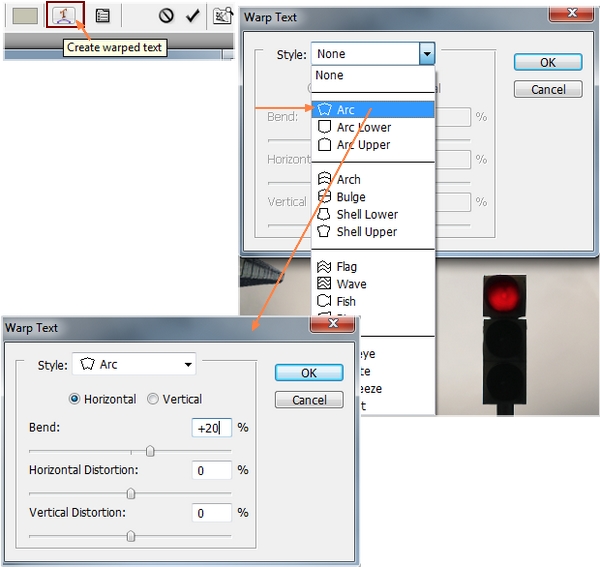
Task: Click the Arc style shape icon in list
Action: coord(324,109)
